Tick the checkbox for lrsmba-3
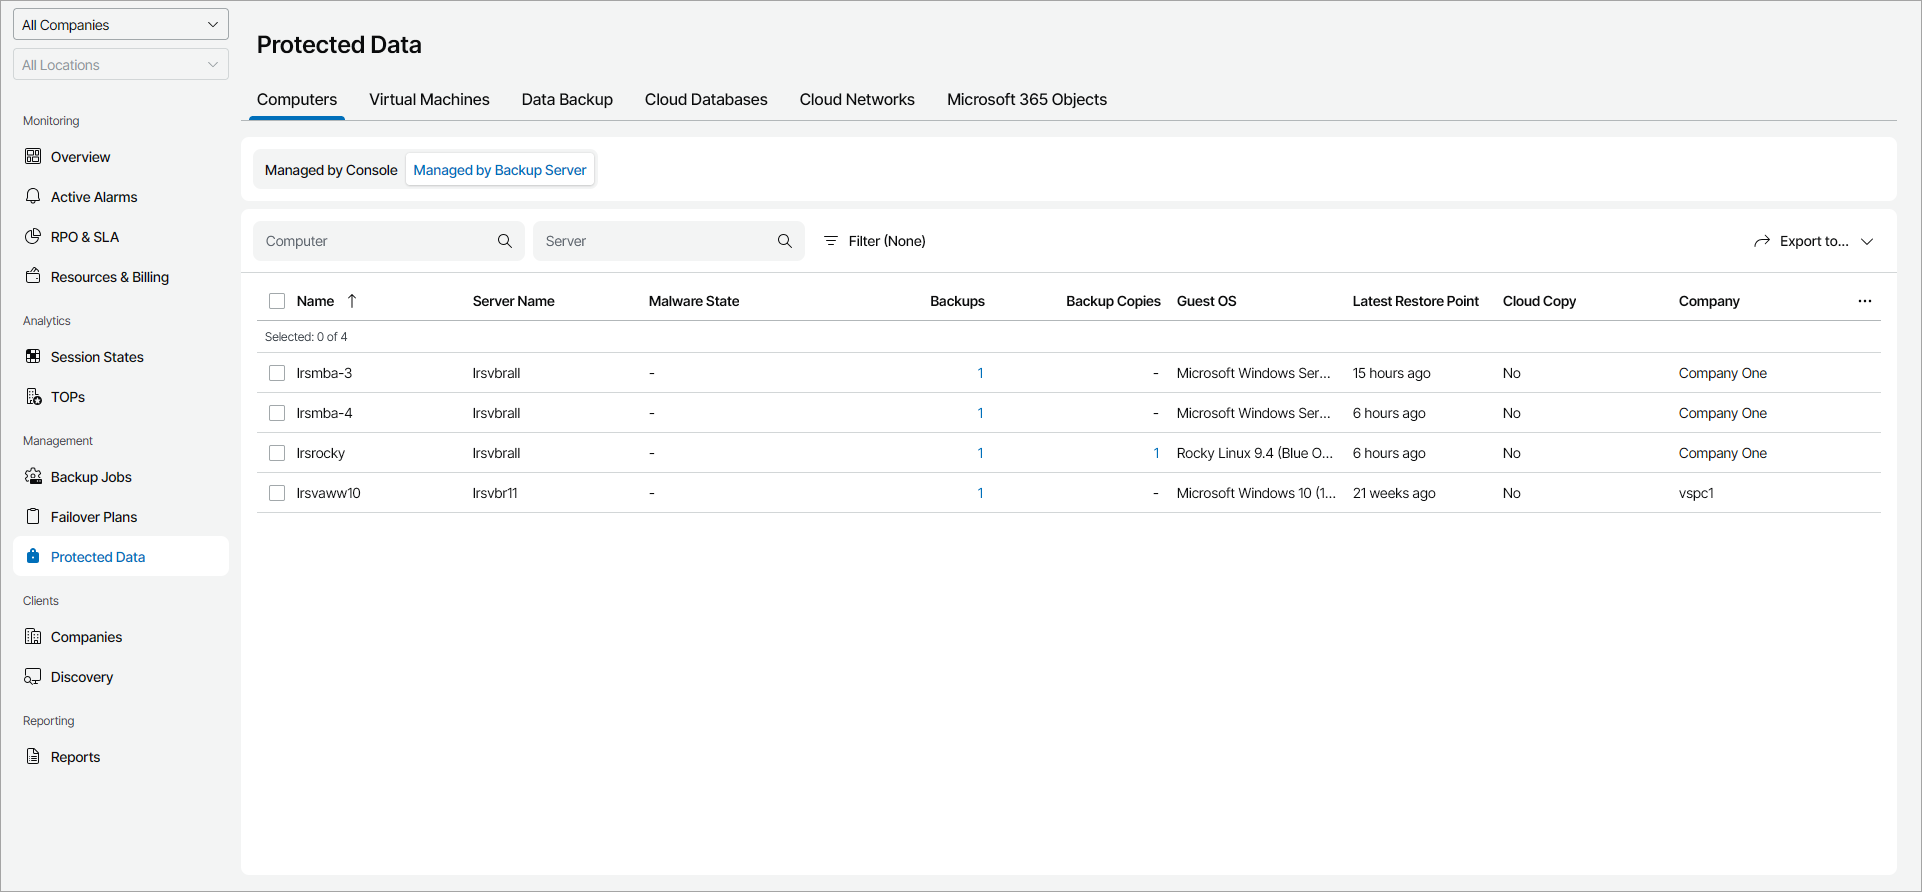 pyautogui.click(x=277, y=373)
